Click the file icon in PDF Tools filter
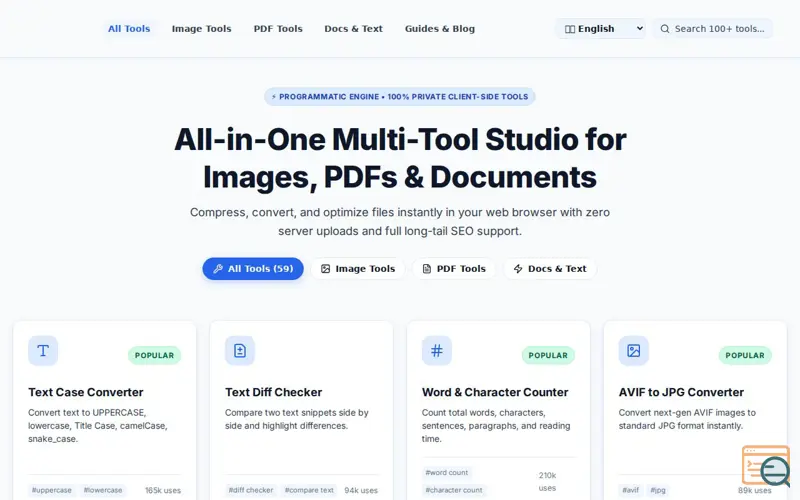This screenshot has height=500, width=800. coord(427,269)
